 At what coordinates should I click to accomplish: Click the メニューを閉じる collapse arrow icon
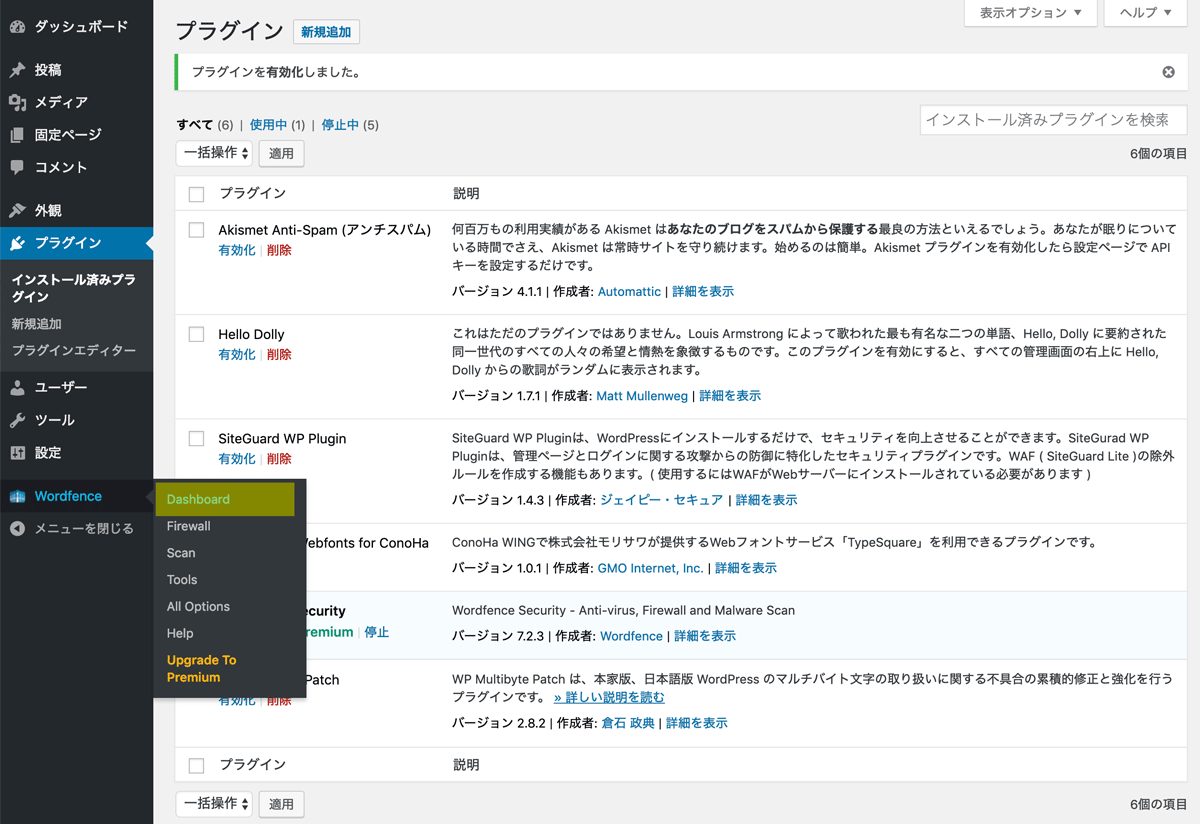point(17,528)
